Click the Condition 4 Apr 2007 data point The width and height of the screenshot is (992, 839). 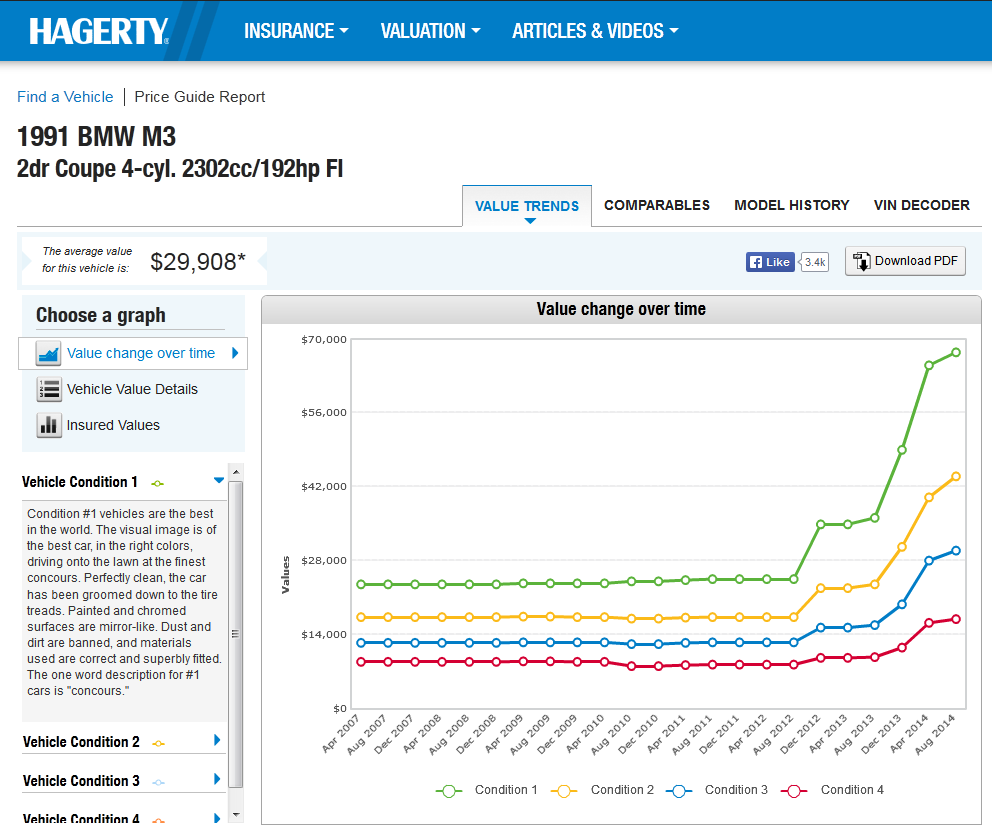(x=361, y=661)
